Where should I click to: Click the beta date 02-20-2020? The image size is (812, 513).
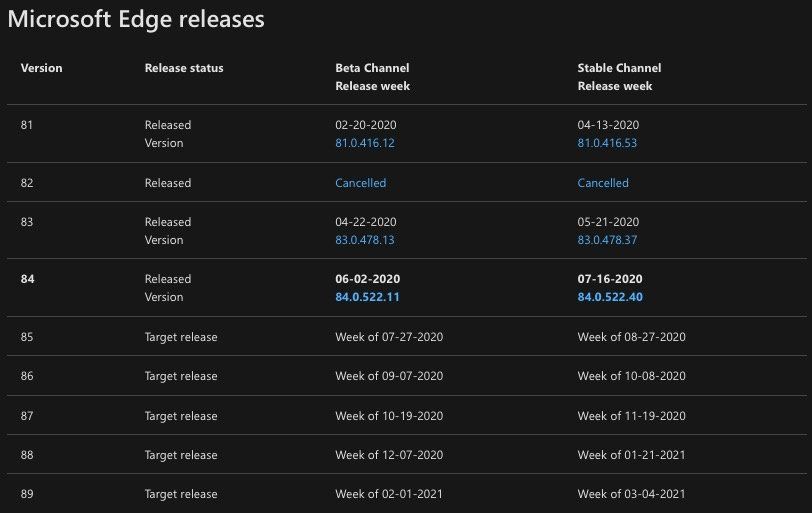(366, 125)
